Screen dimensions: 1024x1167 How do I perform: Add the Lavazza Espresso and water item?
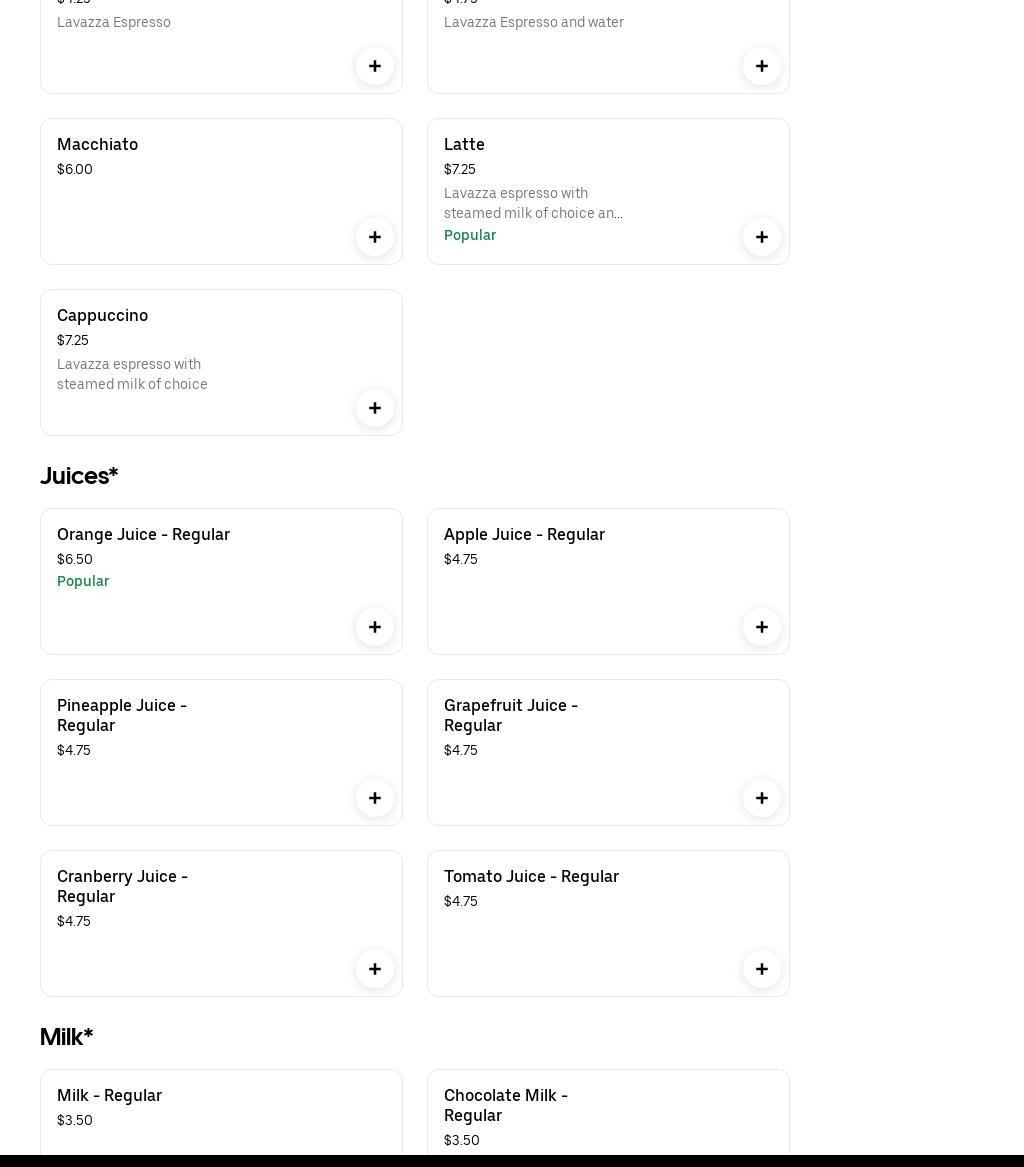762,66
